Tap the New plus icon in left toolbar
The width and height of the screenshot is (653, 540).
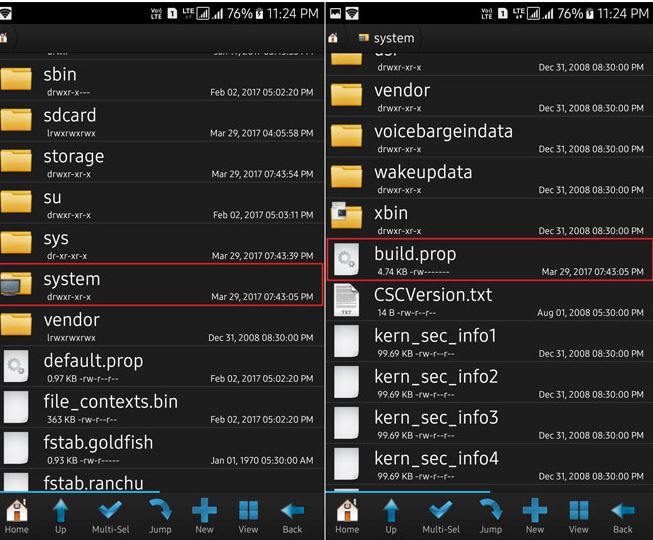tap(205, 514)
